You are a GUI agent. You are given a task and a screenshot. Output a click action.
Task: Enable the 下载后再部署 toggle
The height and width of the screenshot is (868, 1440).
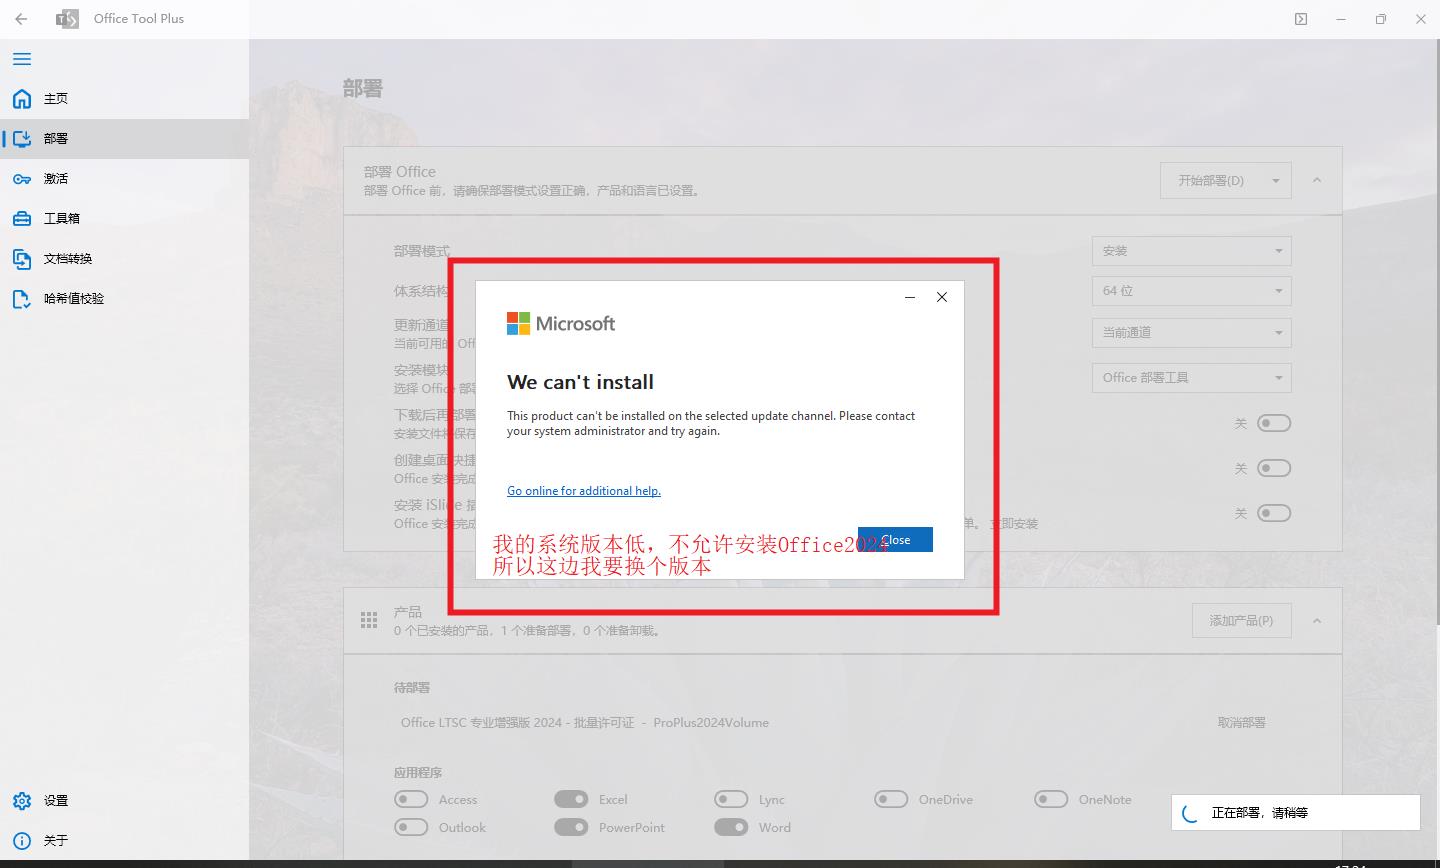click(x=1274, y=422)
